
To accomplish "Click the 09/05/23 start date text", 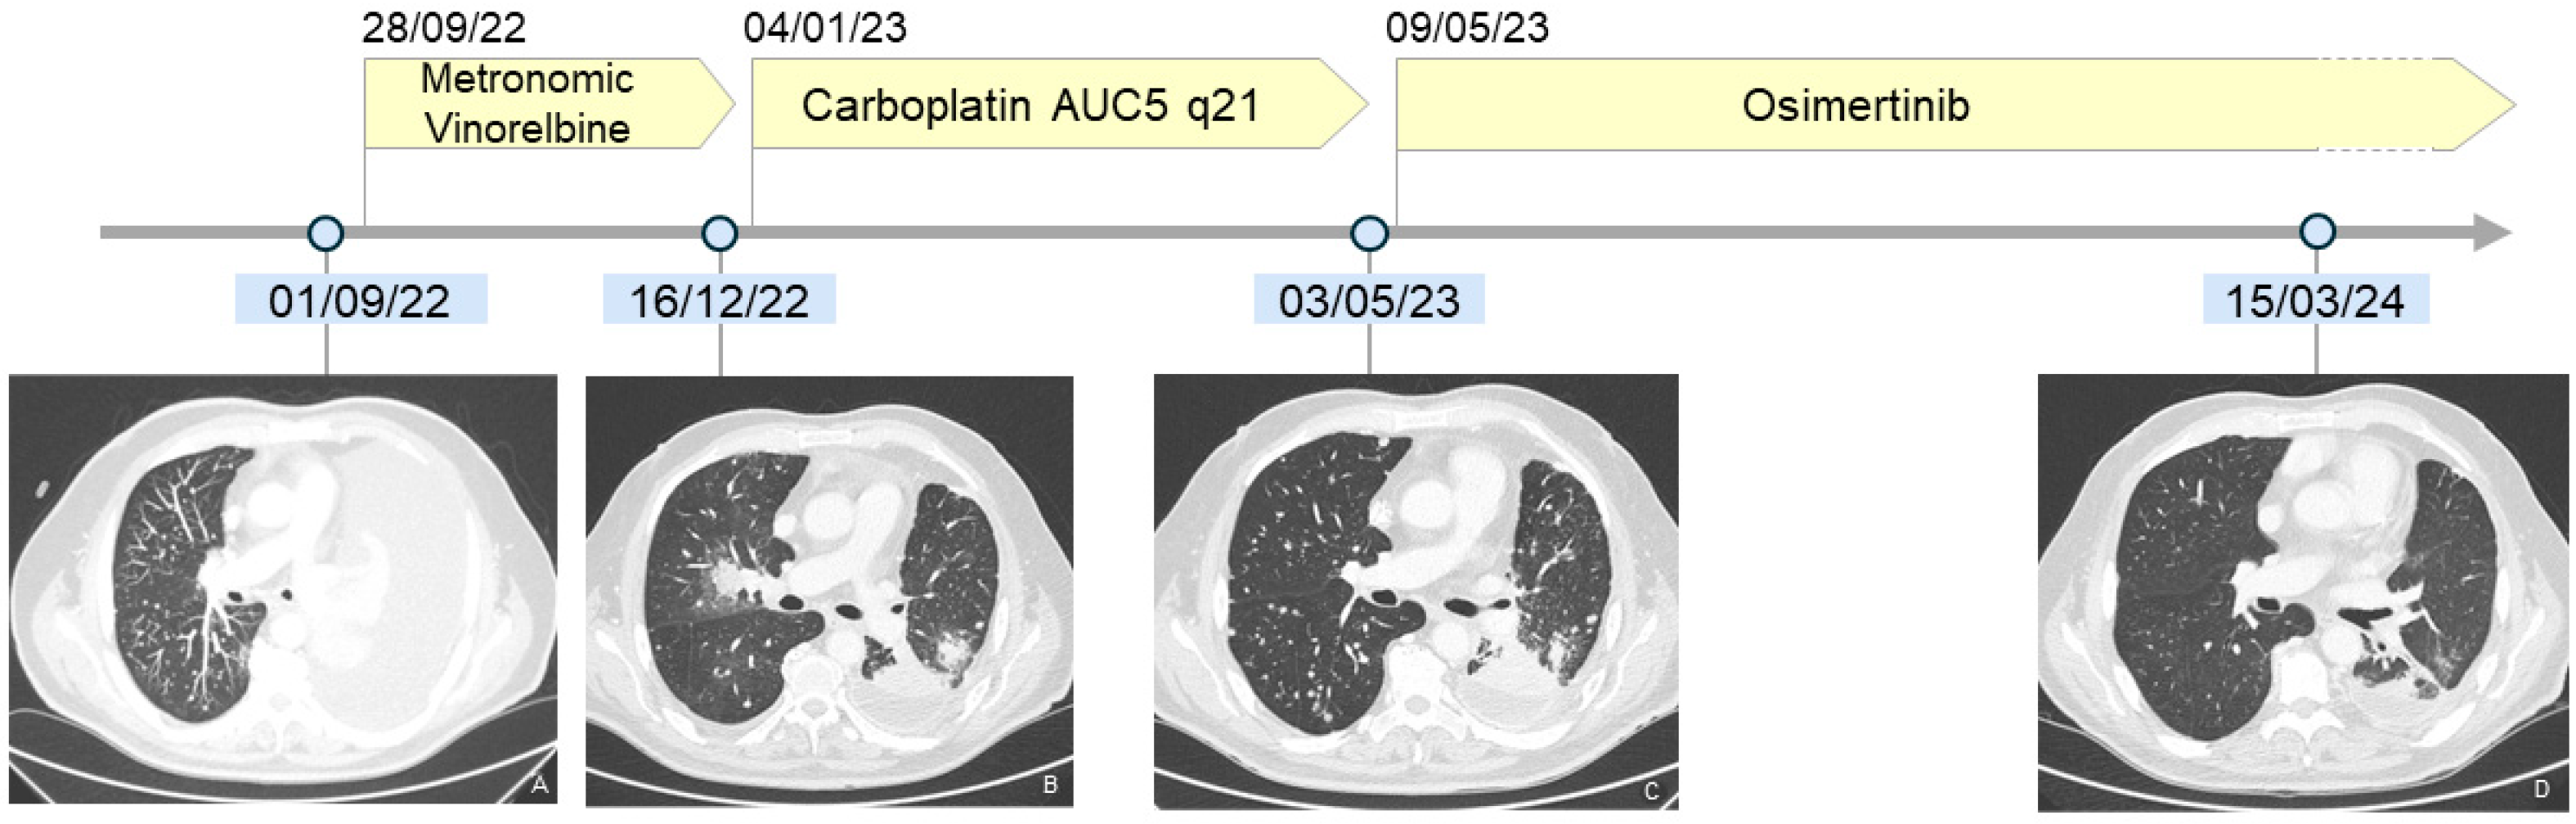I will pos(1467,27).
